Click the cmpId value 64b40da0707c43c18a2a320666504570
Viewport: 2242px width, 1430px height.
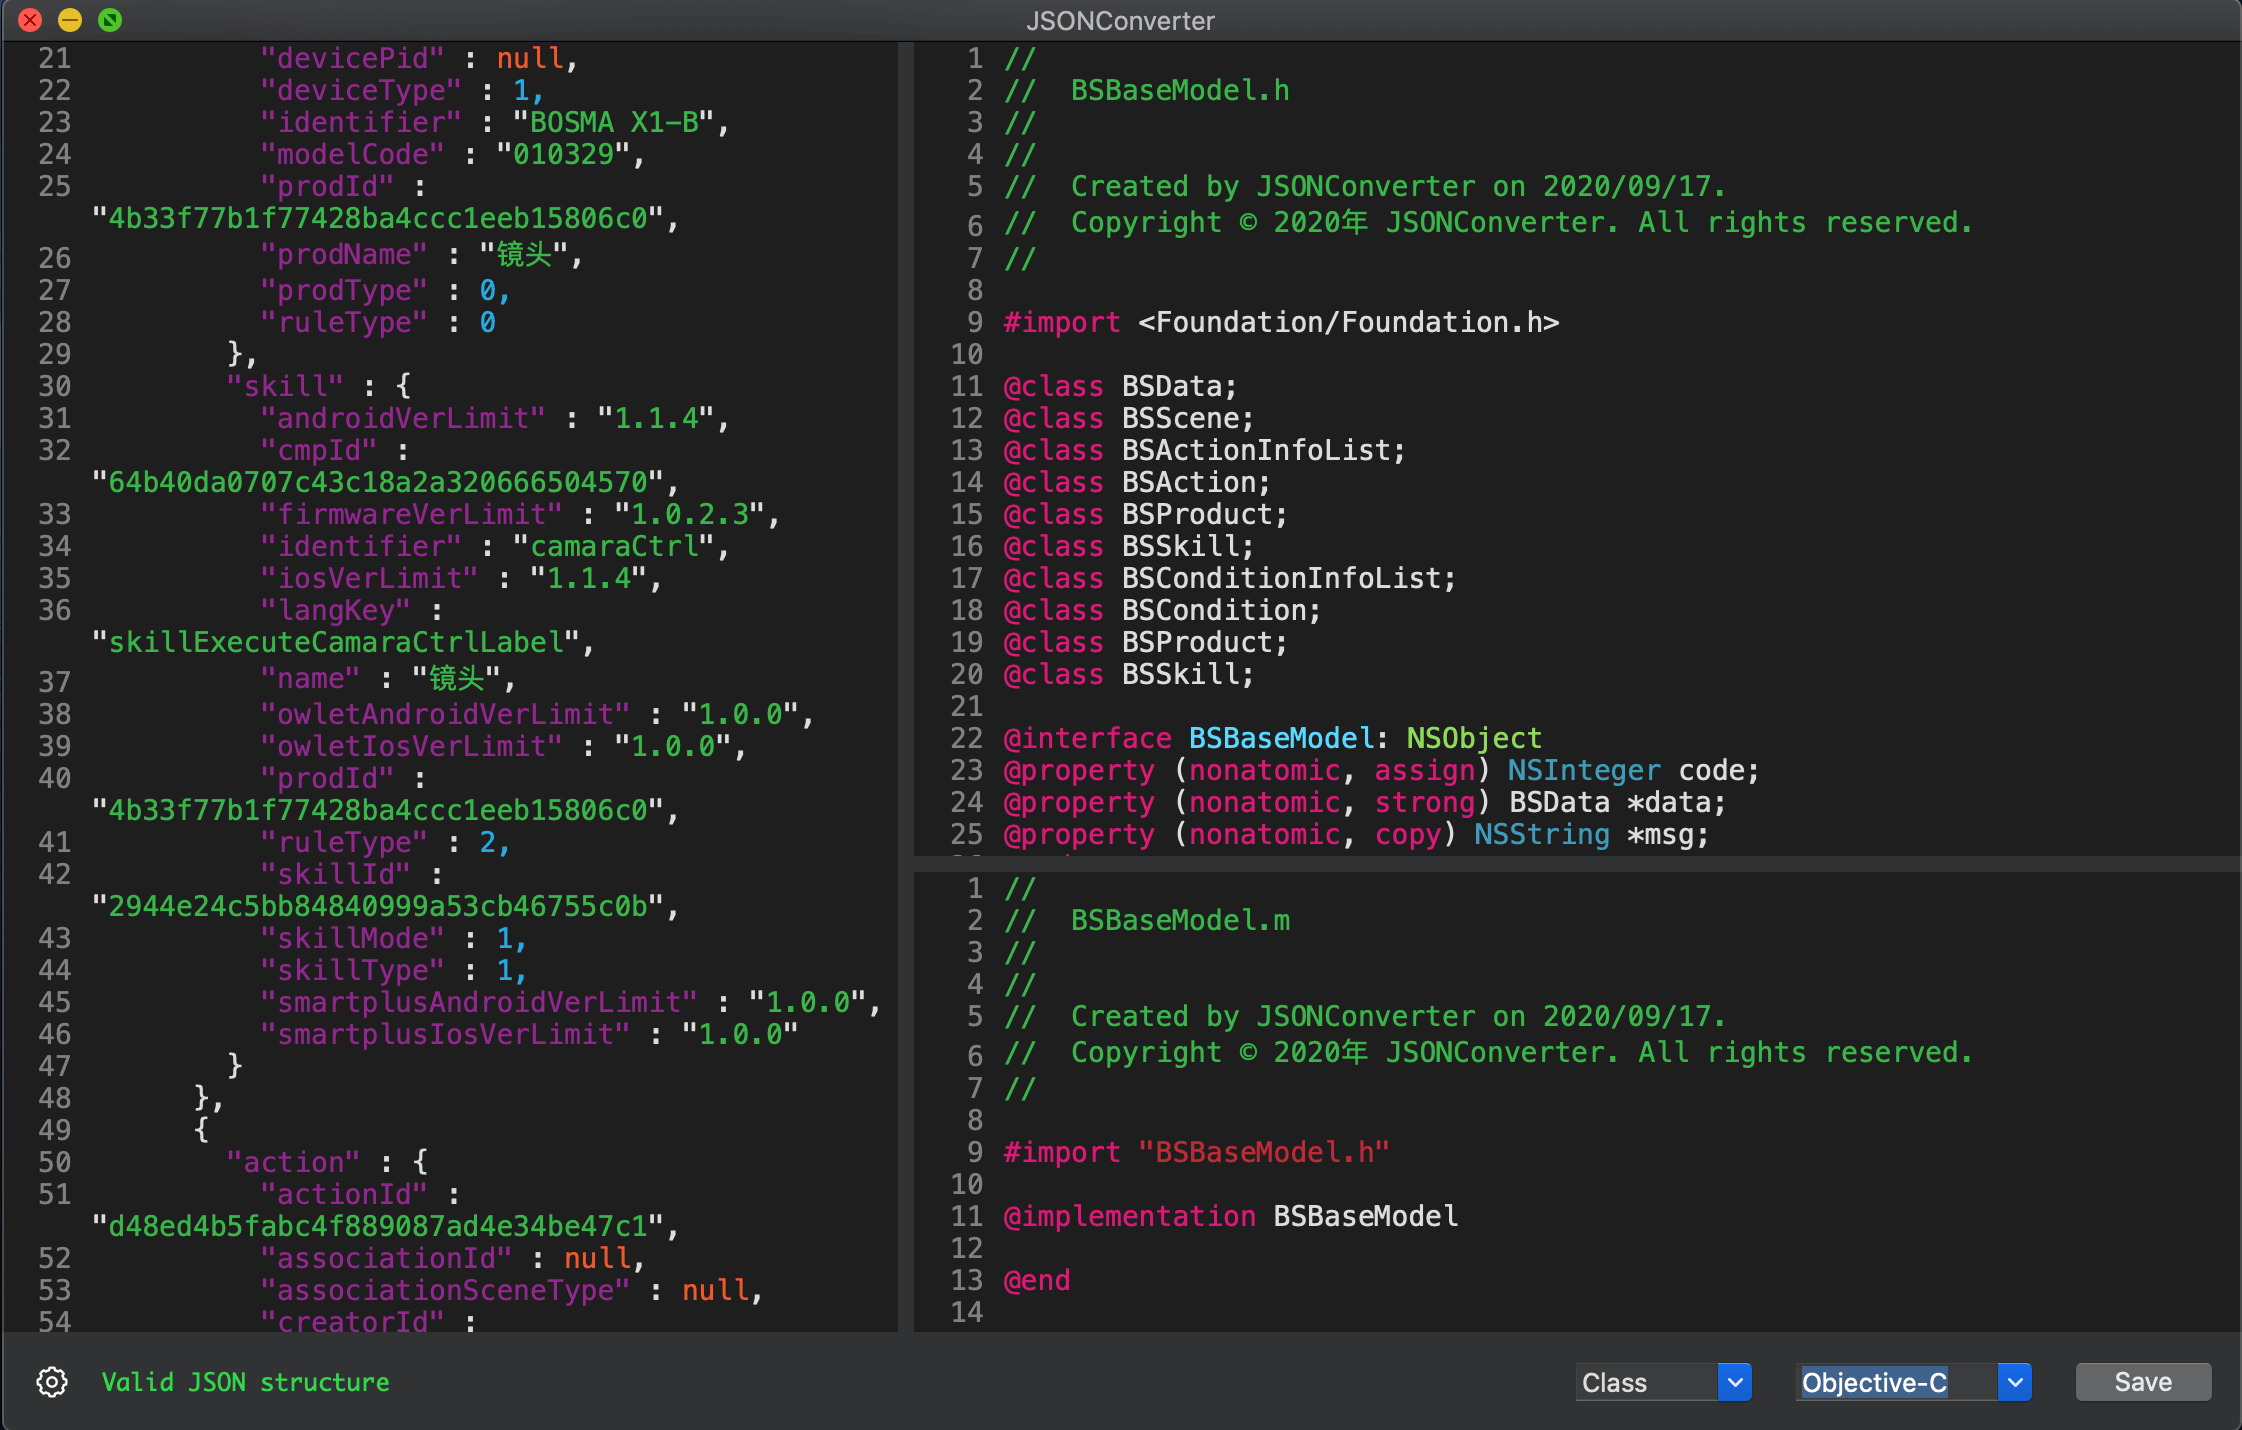click(378, 482)
